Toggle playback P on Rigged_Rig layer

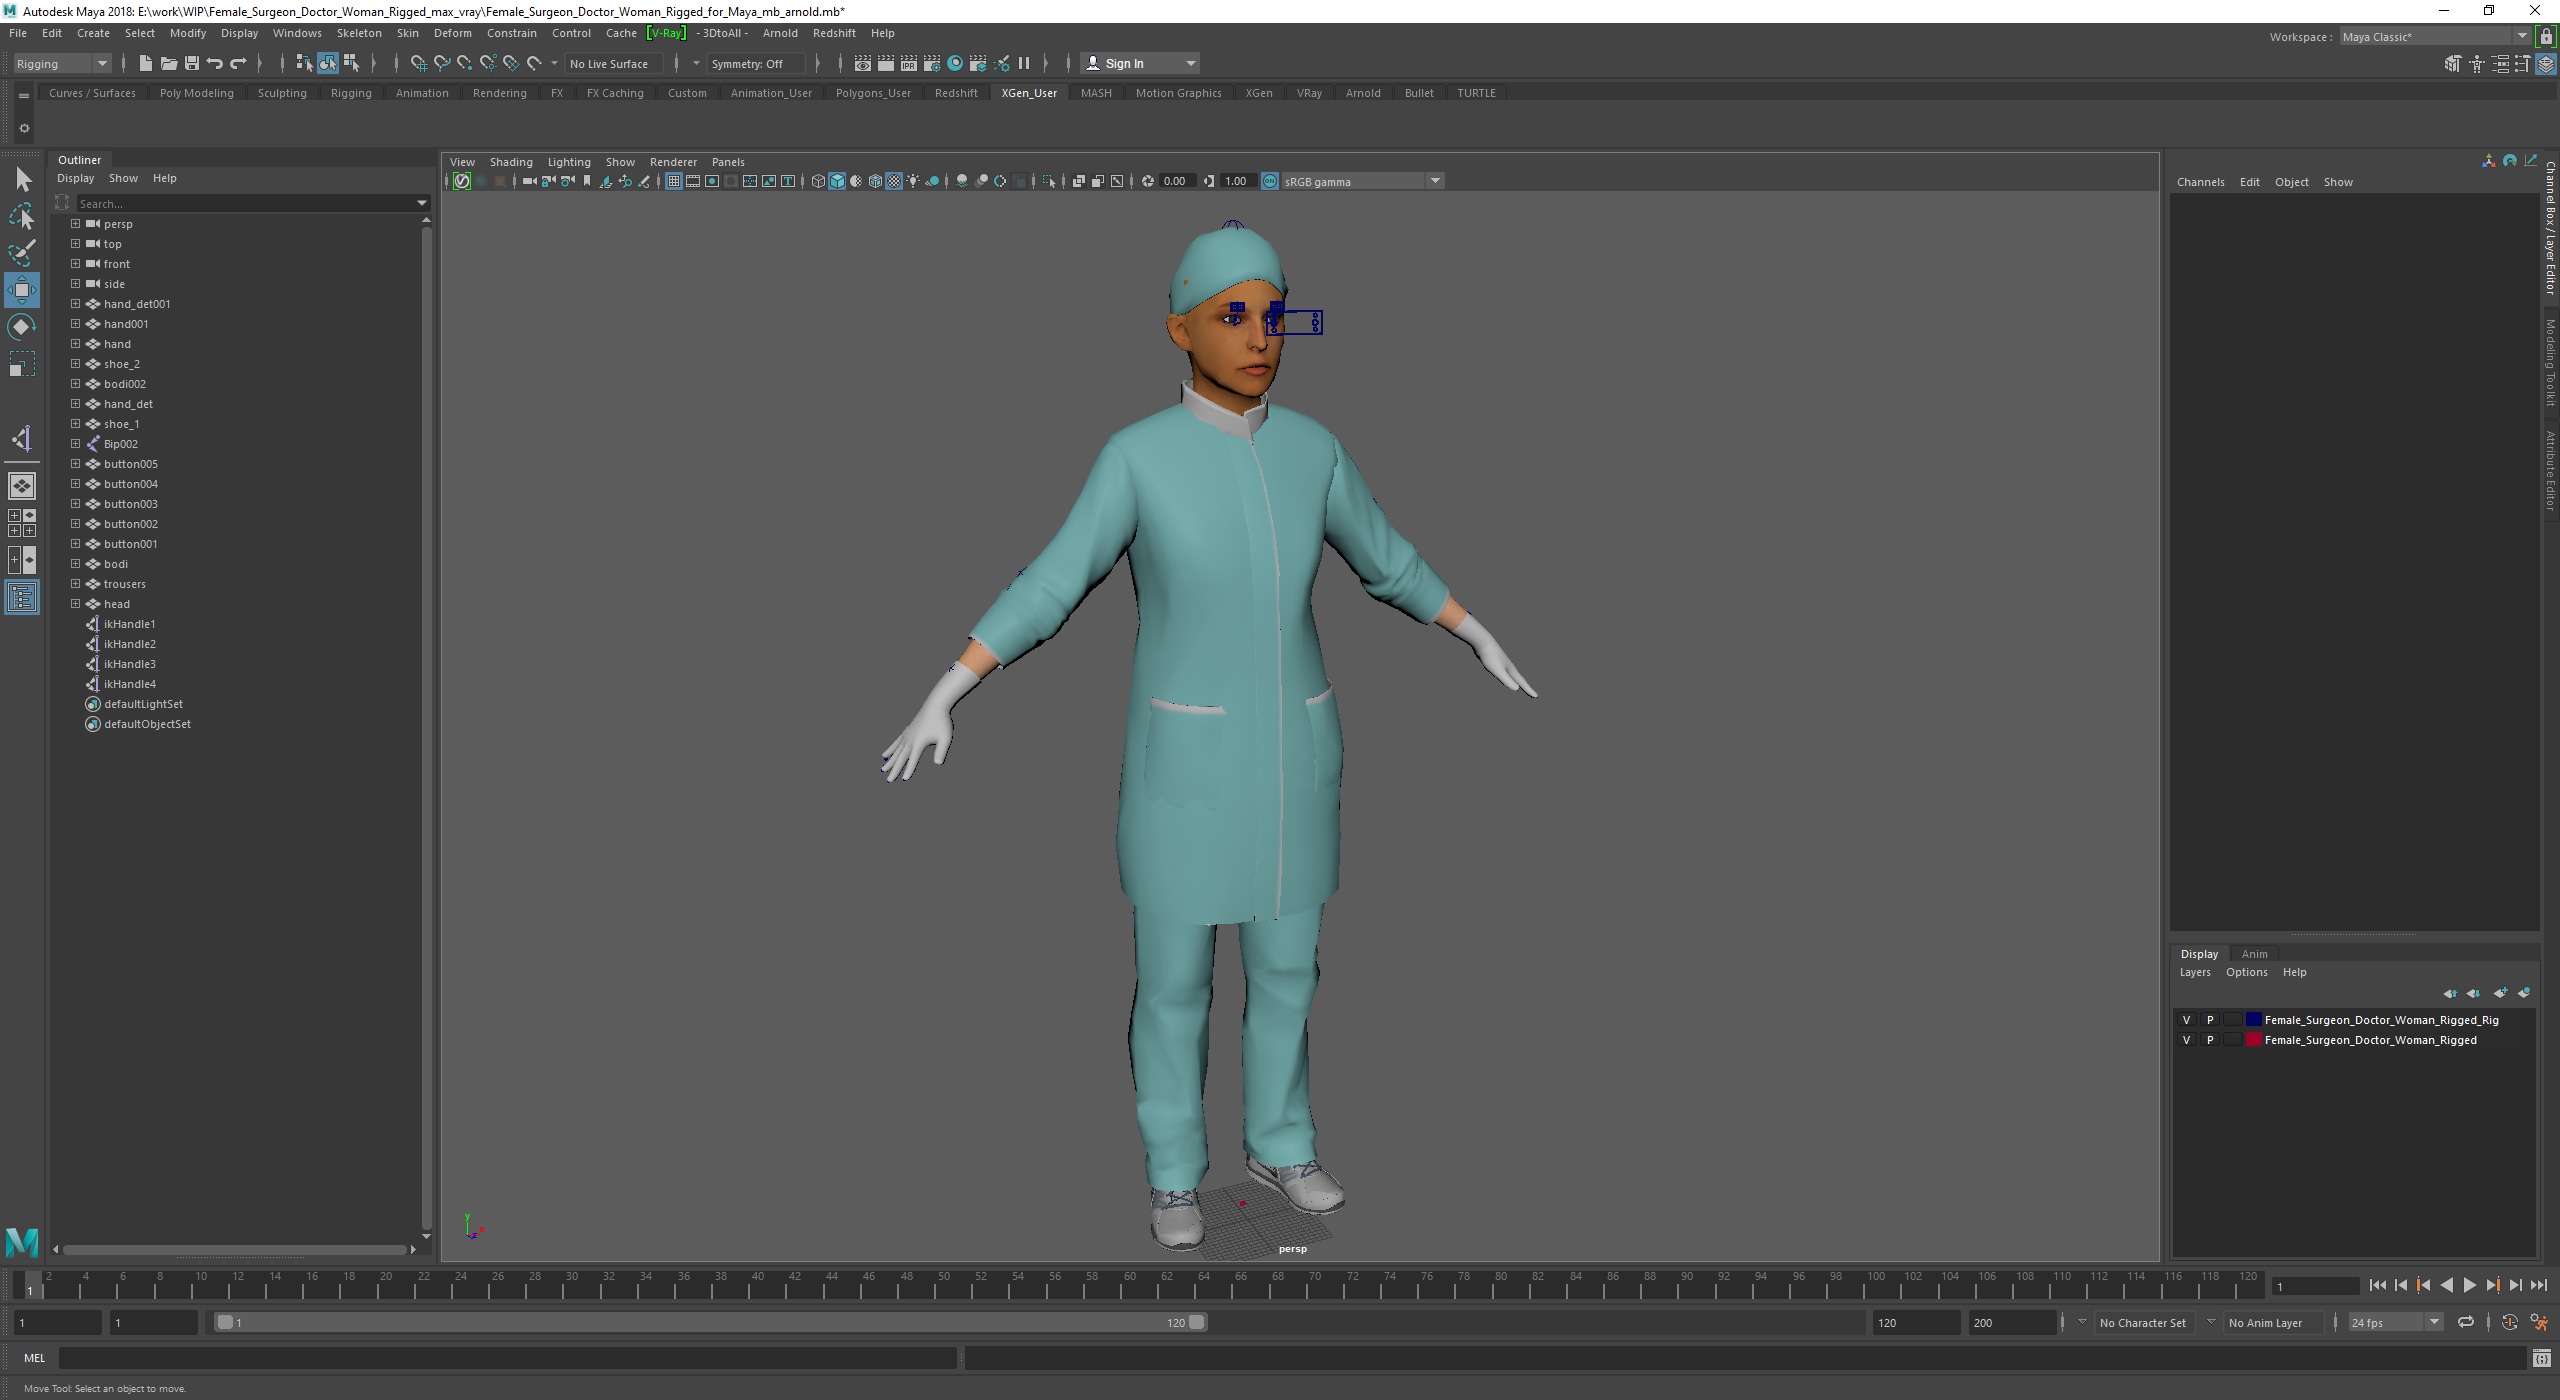coord(2210,1020)
